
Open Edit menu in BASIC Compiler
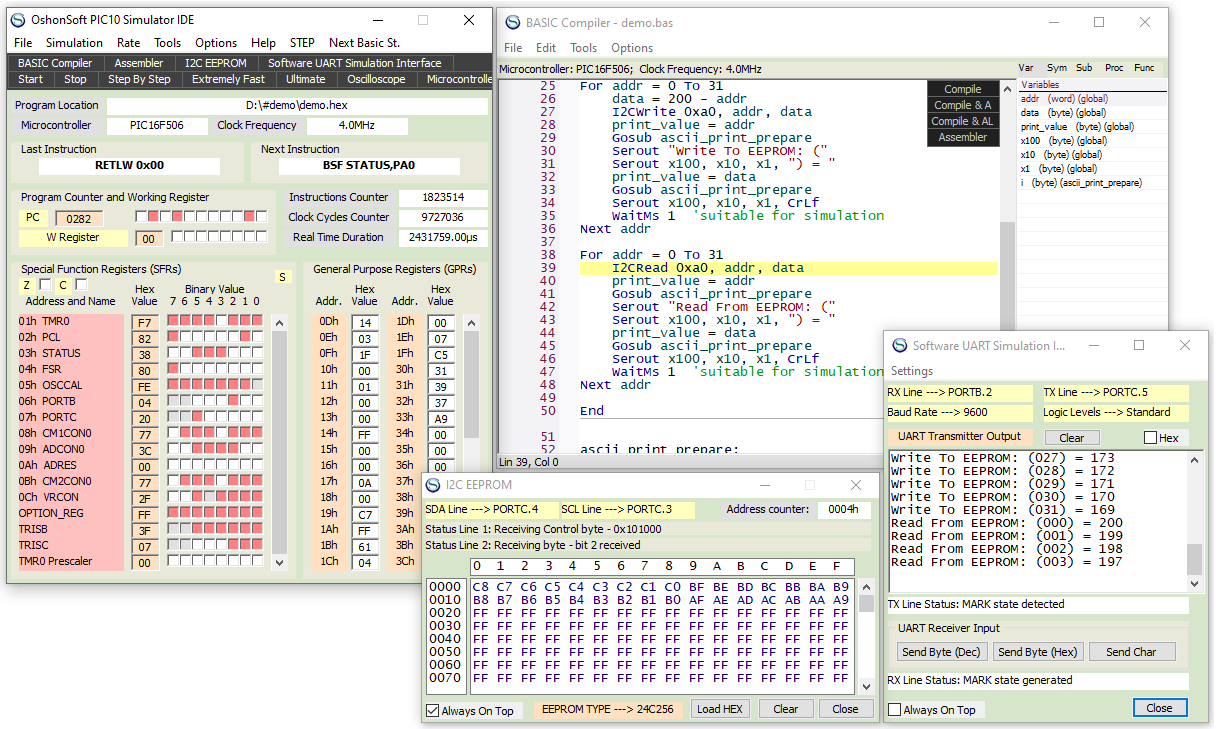tap(546, 48)
